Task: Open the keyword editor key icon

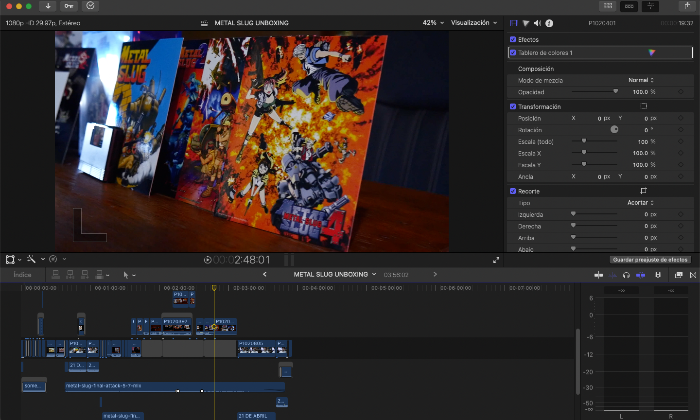Action: (x=69, y=6)
